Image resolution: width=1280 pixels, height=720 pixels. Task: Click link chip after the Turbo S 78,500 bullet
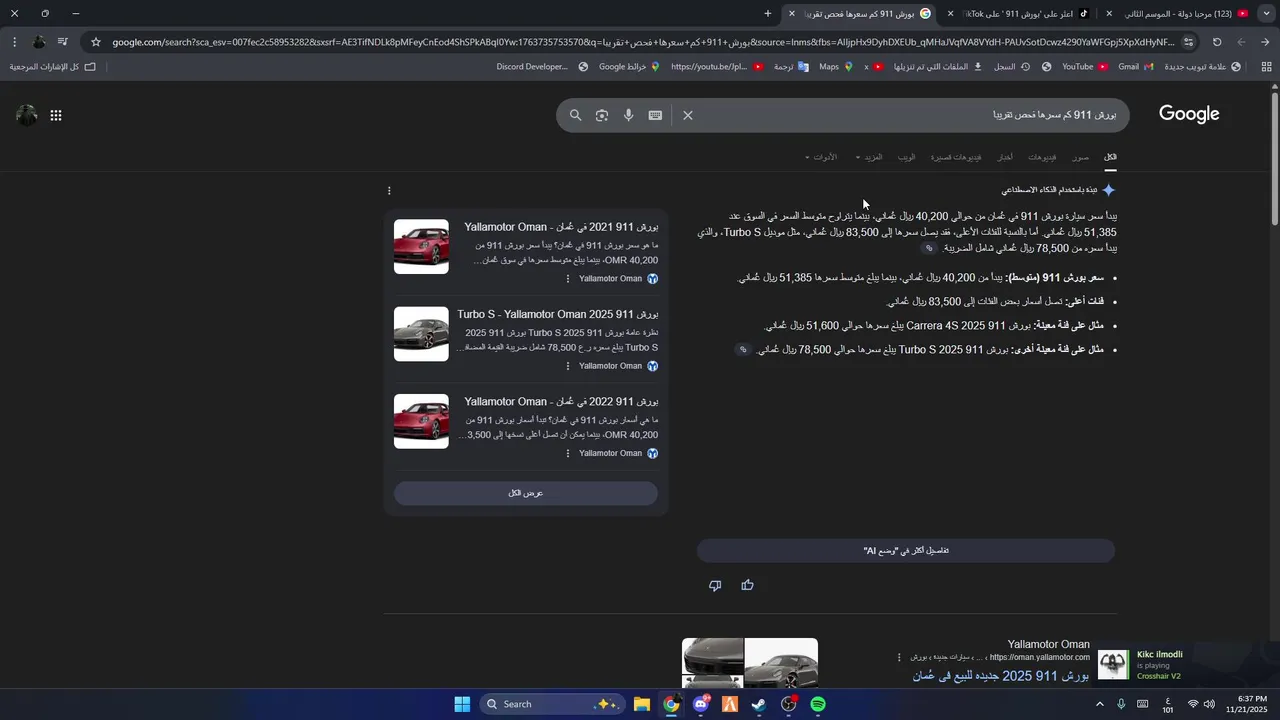point(743,350)
